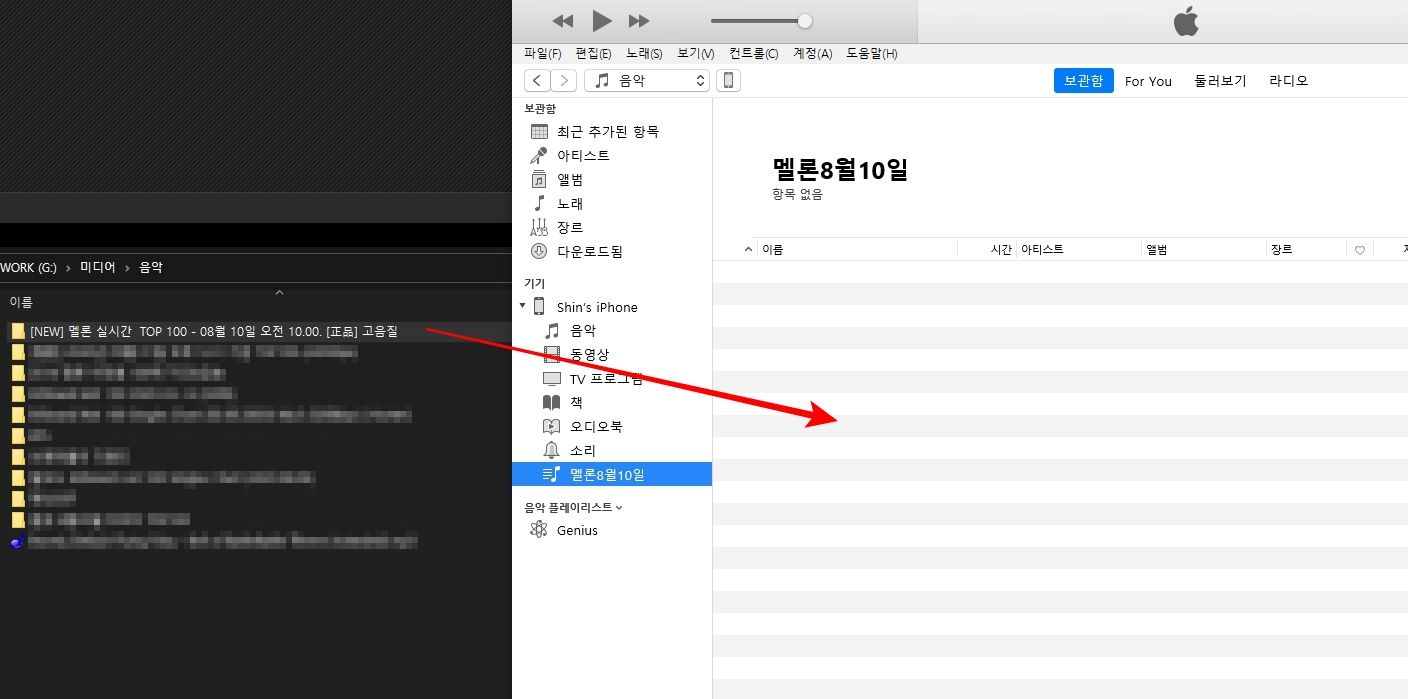Collapse the Shin's iPhone device triangle
The width and height of the screenshot is (1408, 699).
[522, 306]
